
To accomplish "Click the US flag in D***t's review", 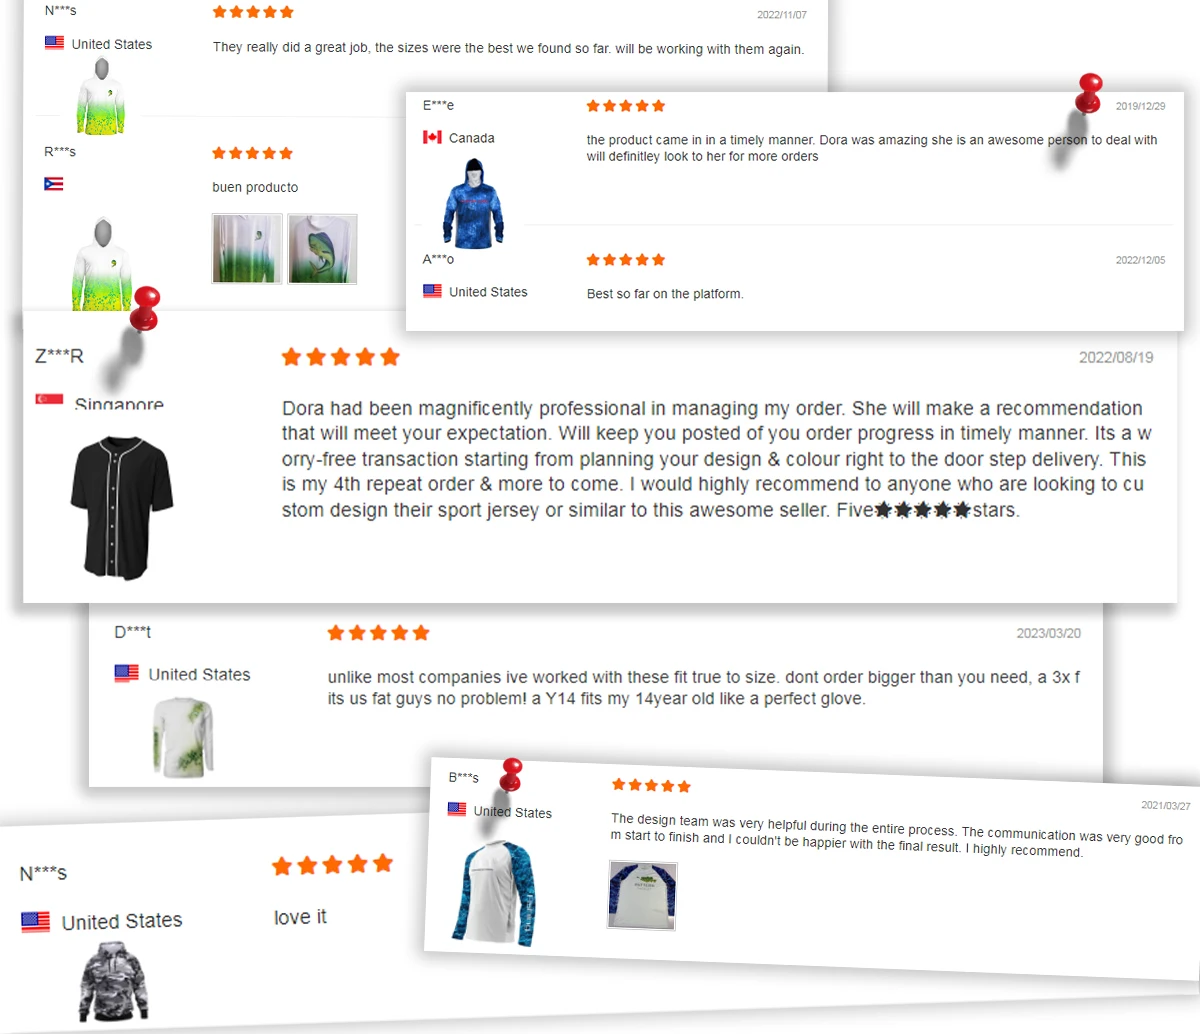I will tap(127, 673).
